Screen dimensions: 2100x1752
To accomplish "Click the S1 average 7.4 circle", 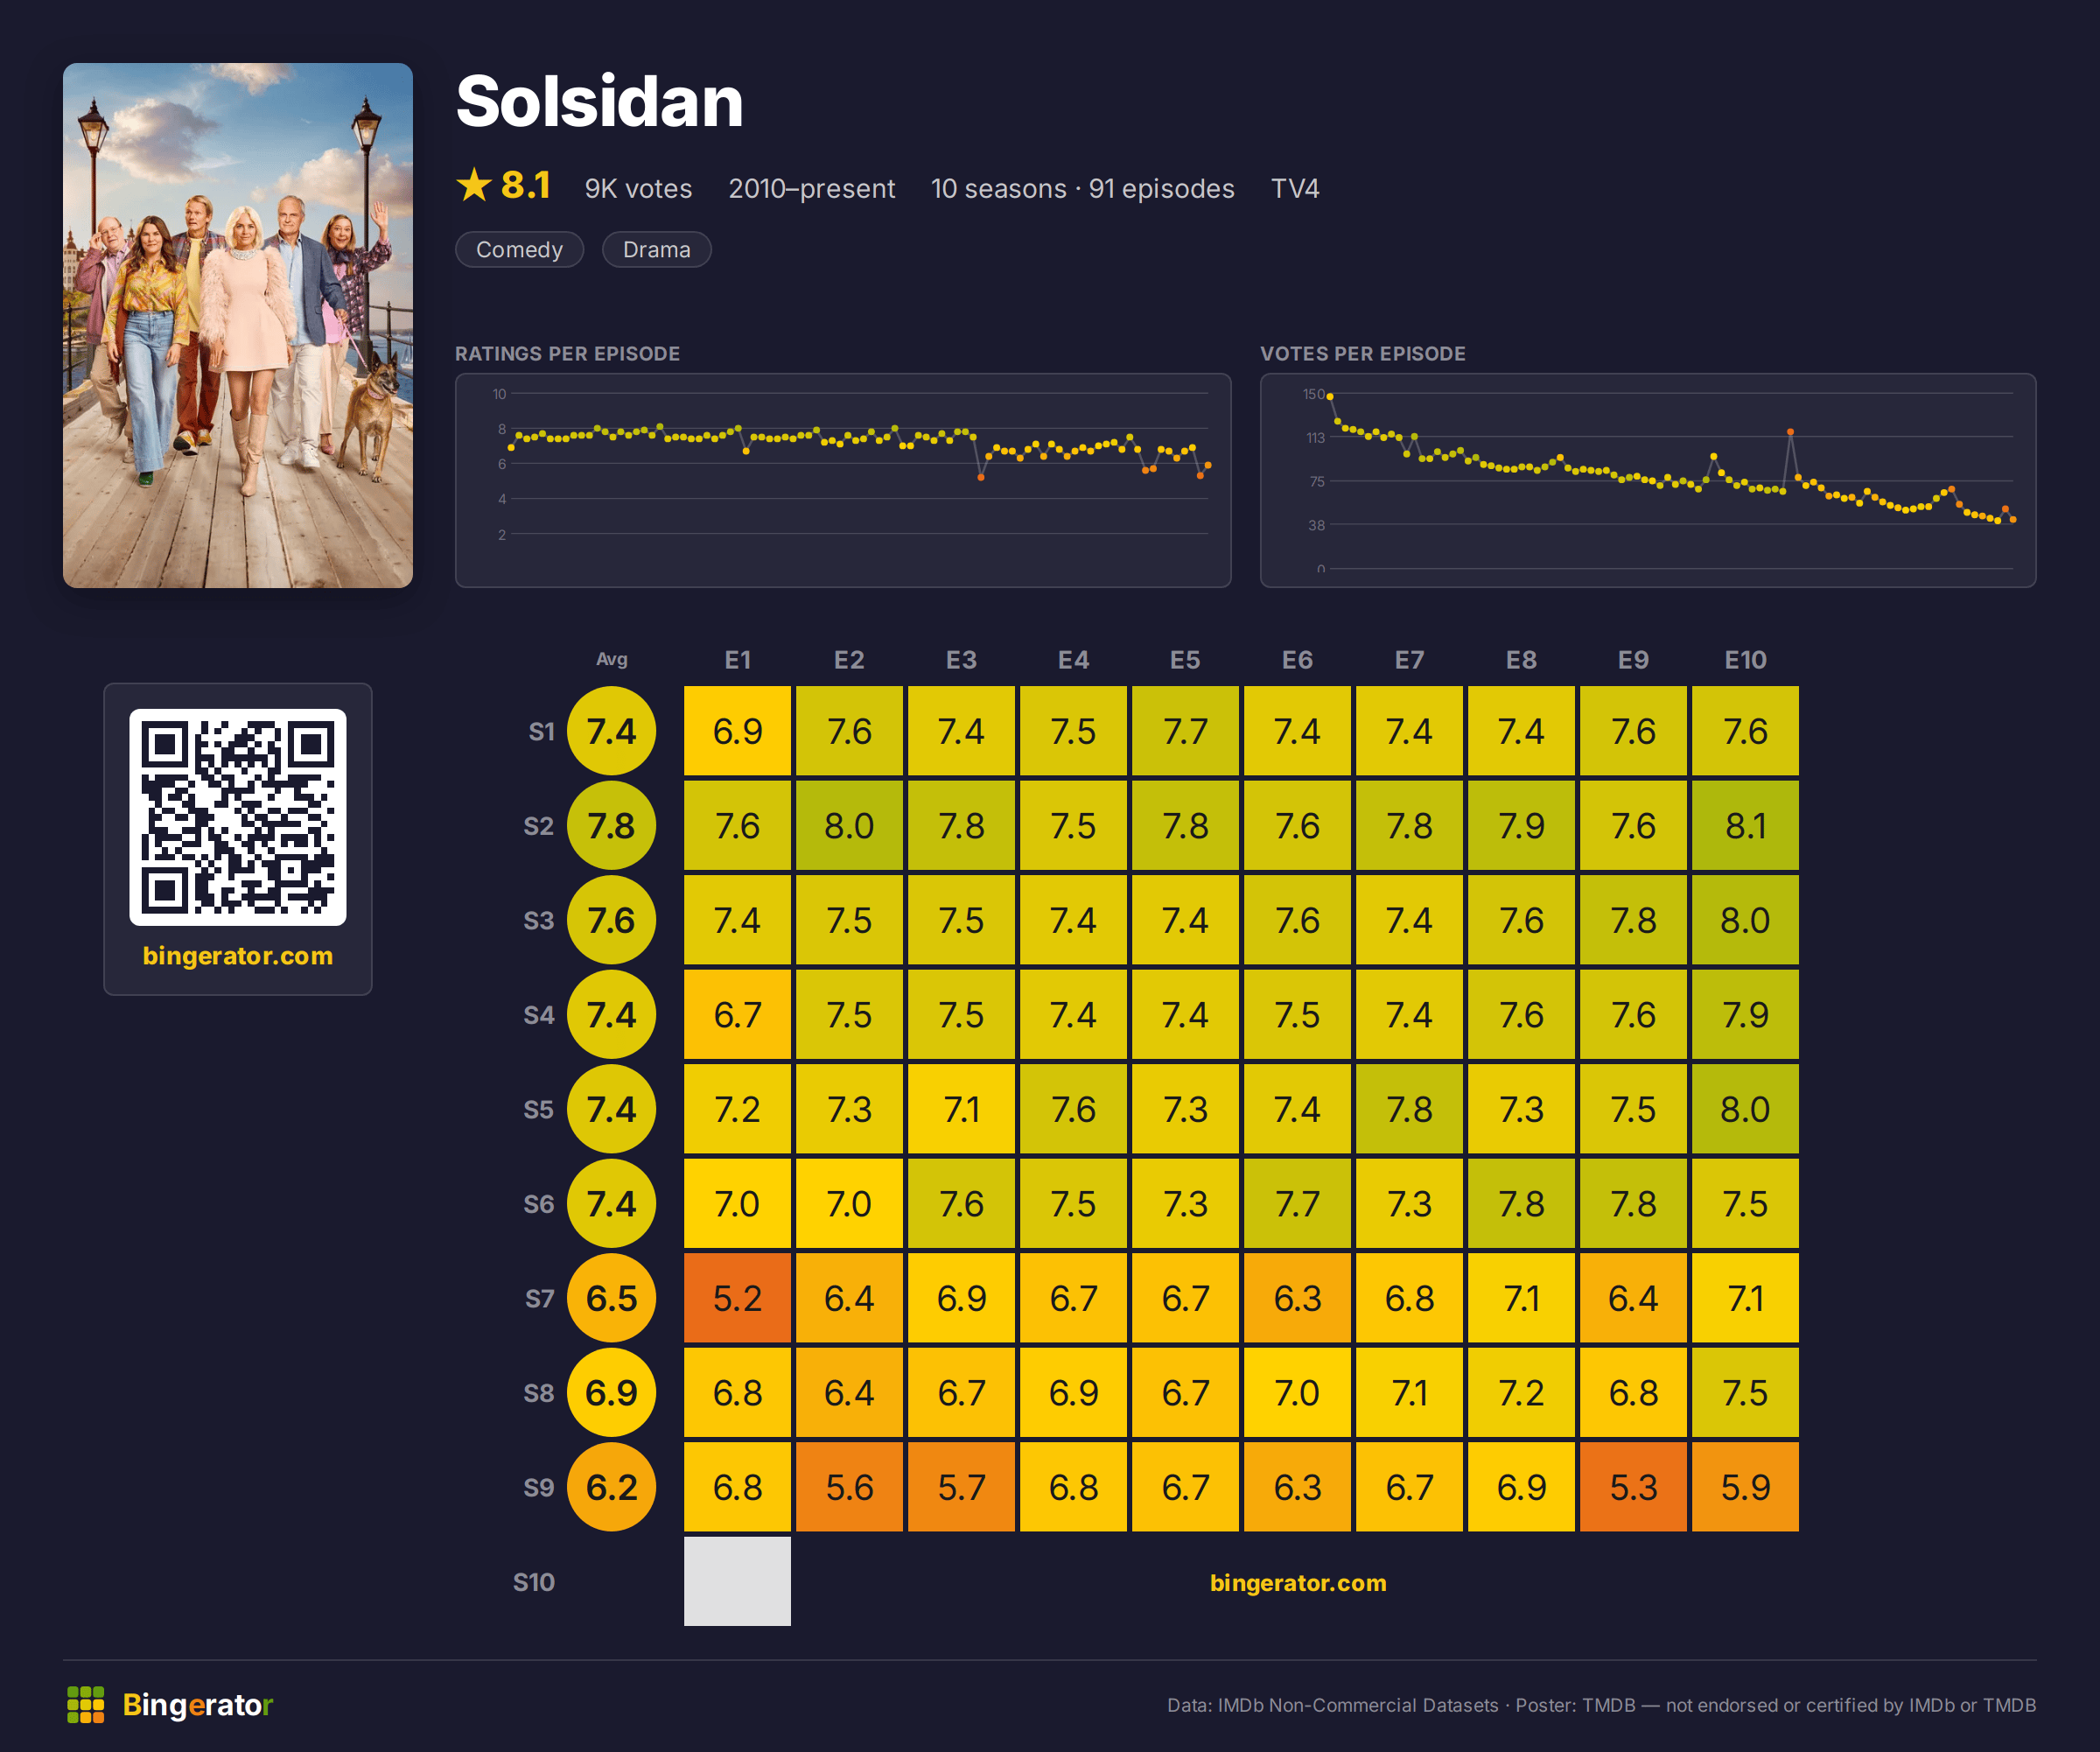I will point(611,731).
